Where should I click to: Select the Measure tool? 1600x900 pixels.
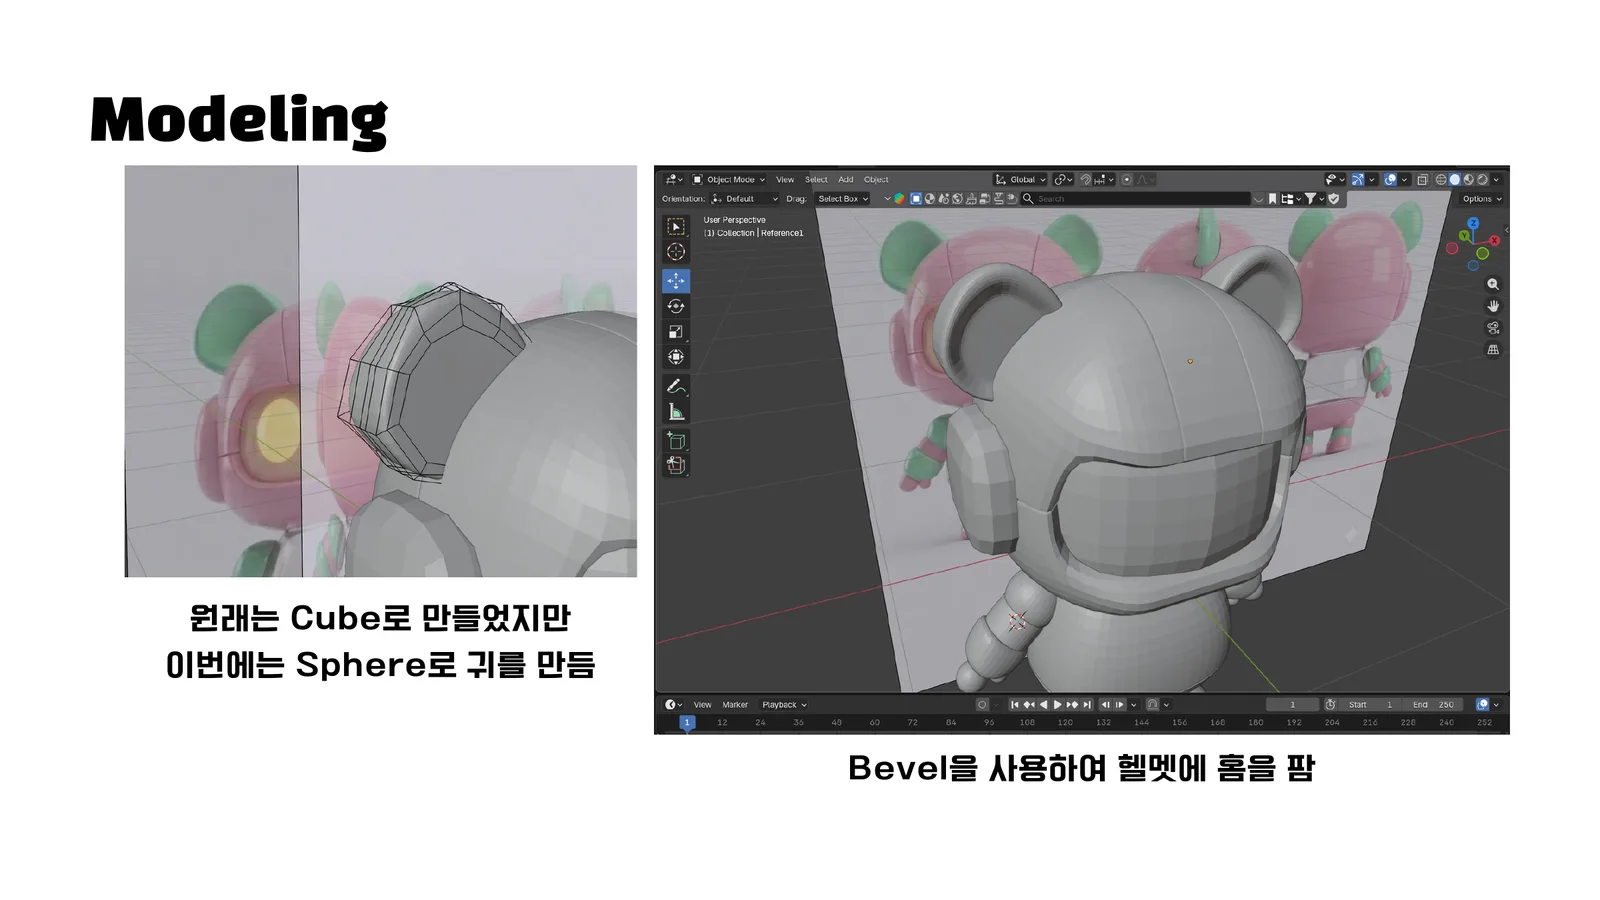pyautogui.click(x=676, y=412)
